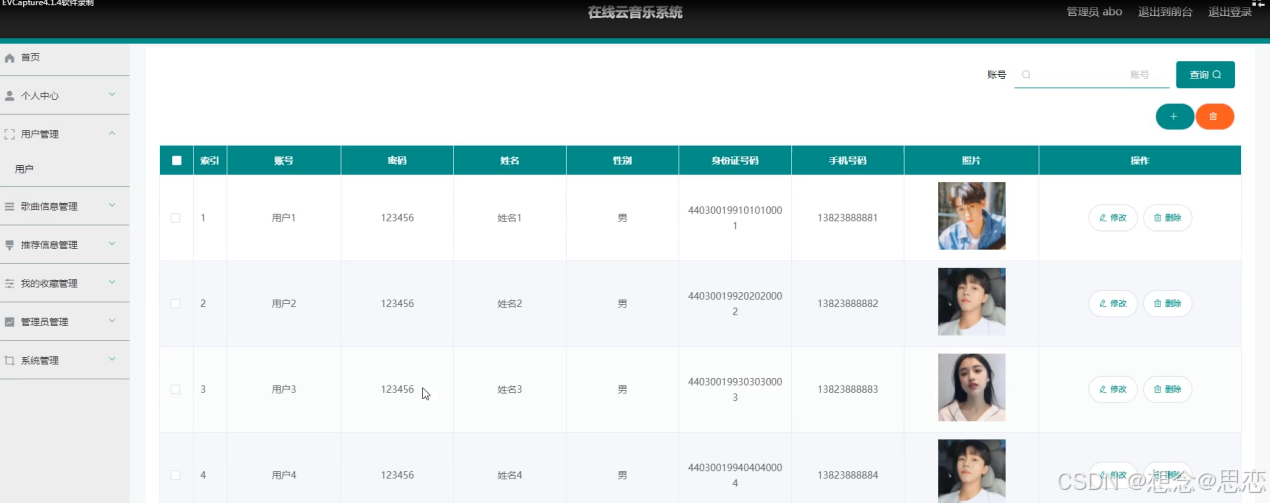This screenshot has width=1270, height=503.
Task: Click the list icon beside 歌曲信息管理
Action: 10,207
